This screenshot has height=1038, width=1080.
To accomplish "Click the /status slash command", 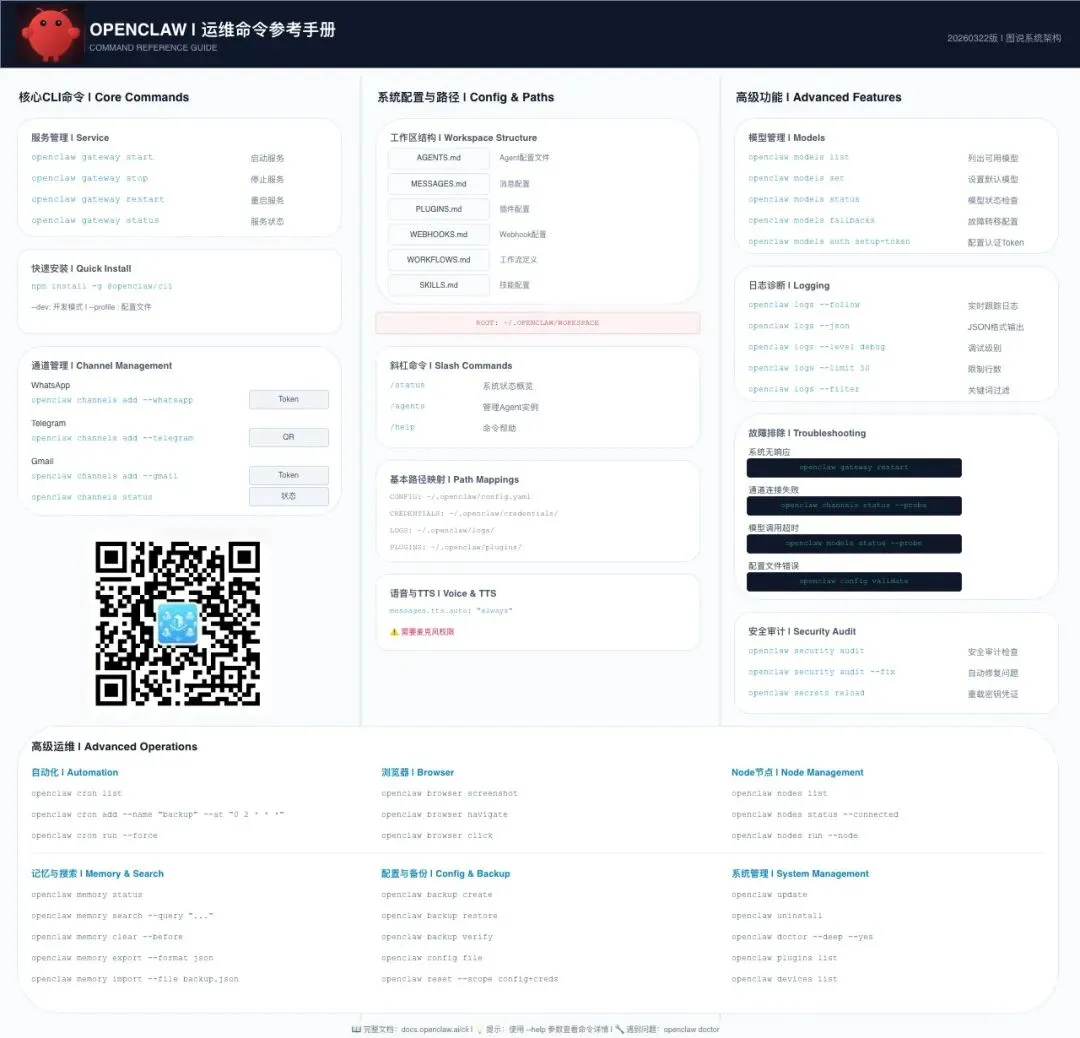I will point(408,386).
